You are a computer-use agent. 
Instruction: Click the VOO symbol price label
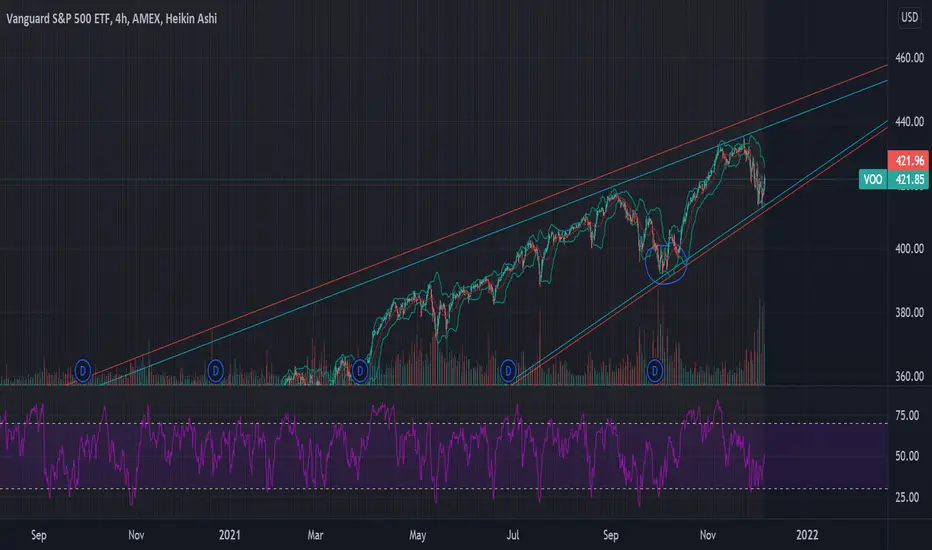[873, 180]
